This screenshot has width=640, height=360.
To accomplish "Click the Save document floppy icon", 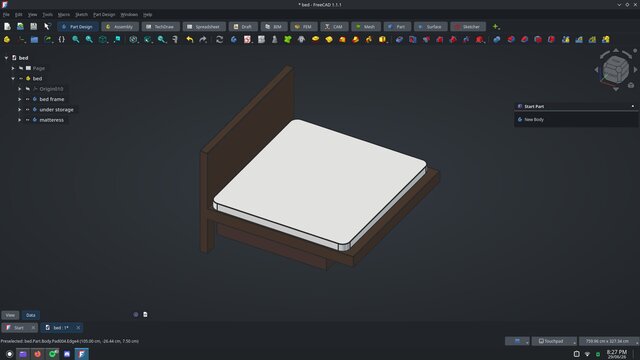I will point(33,27).
